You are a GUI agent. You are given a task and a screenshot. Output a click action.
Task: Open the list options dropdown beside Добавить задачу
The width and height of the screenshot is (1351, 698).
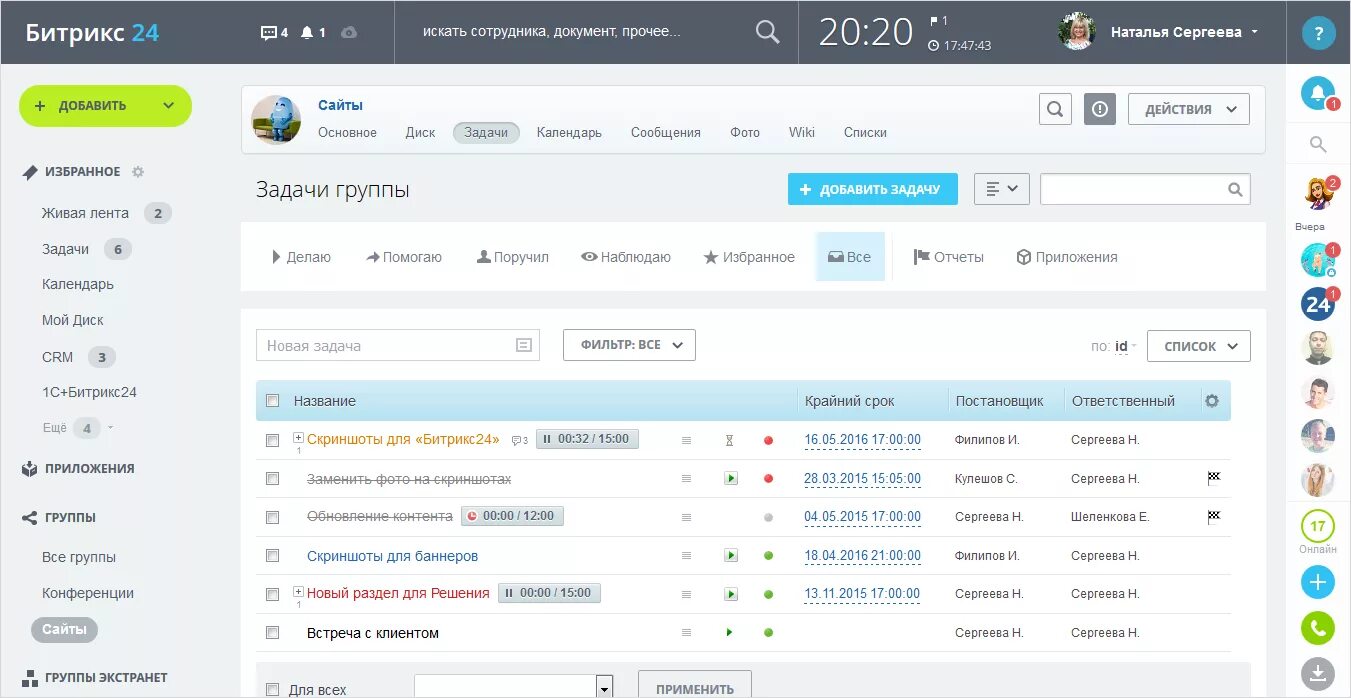coord(1002,189)
